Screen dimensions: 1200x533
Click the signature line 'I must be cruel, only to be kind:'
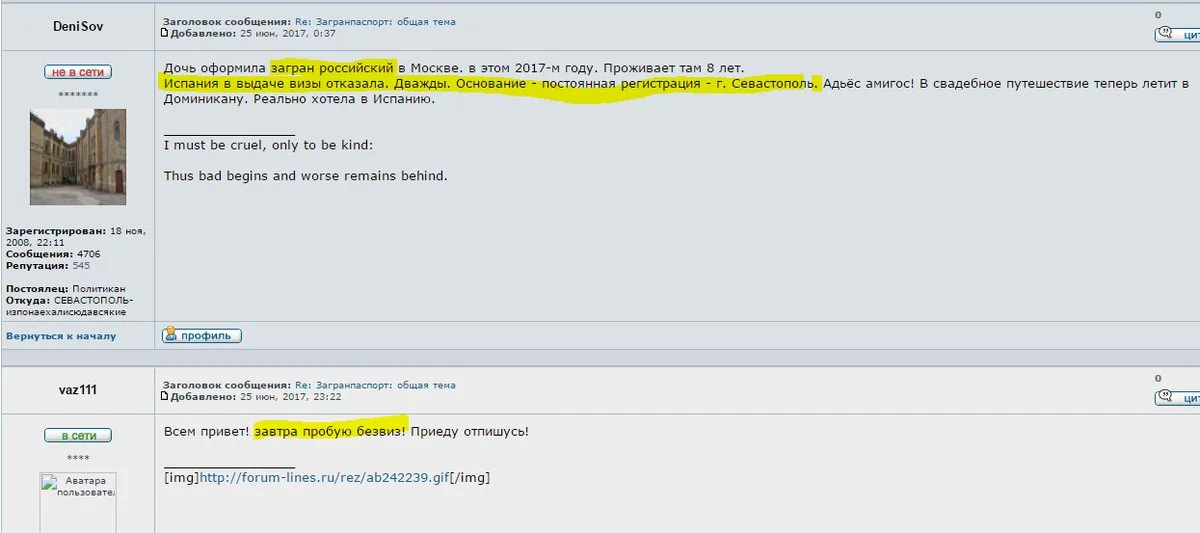[268, 145]
